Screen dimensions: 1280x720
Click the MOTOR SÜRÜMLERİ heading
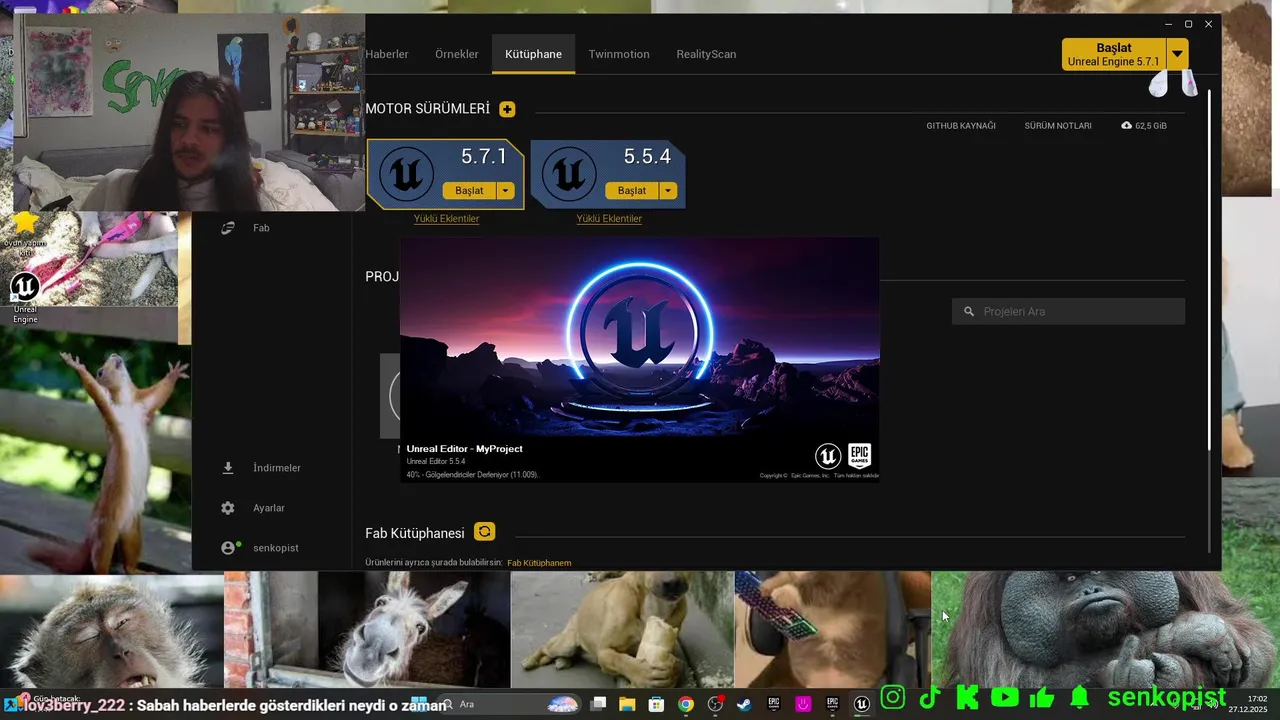(x=427, y=109)
